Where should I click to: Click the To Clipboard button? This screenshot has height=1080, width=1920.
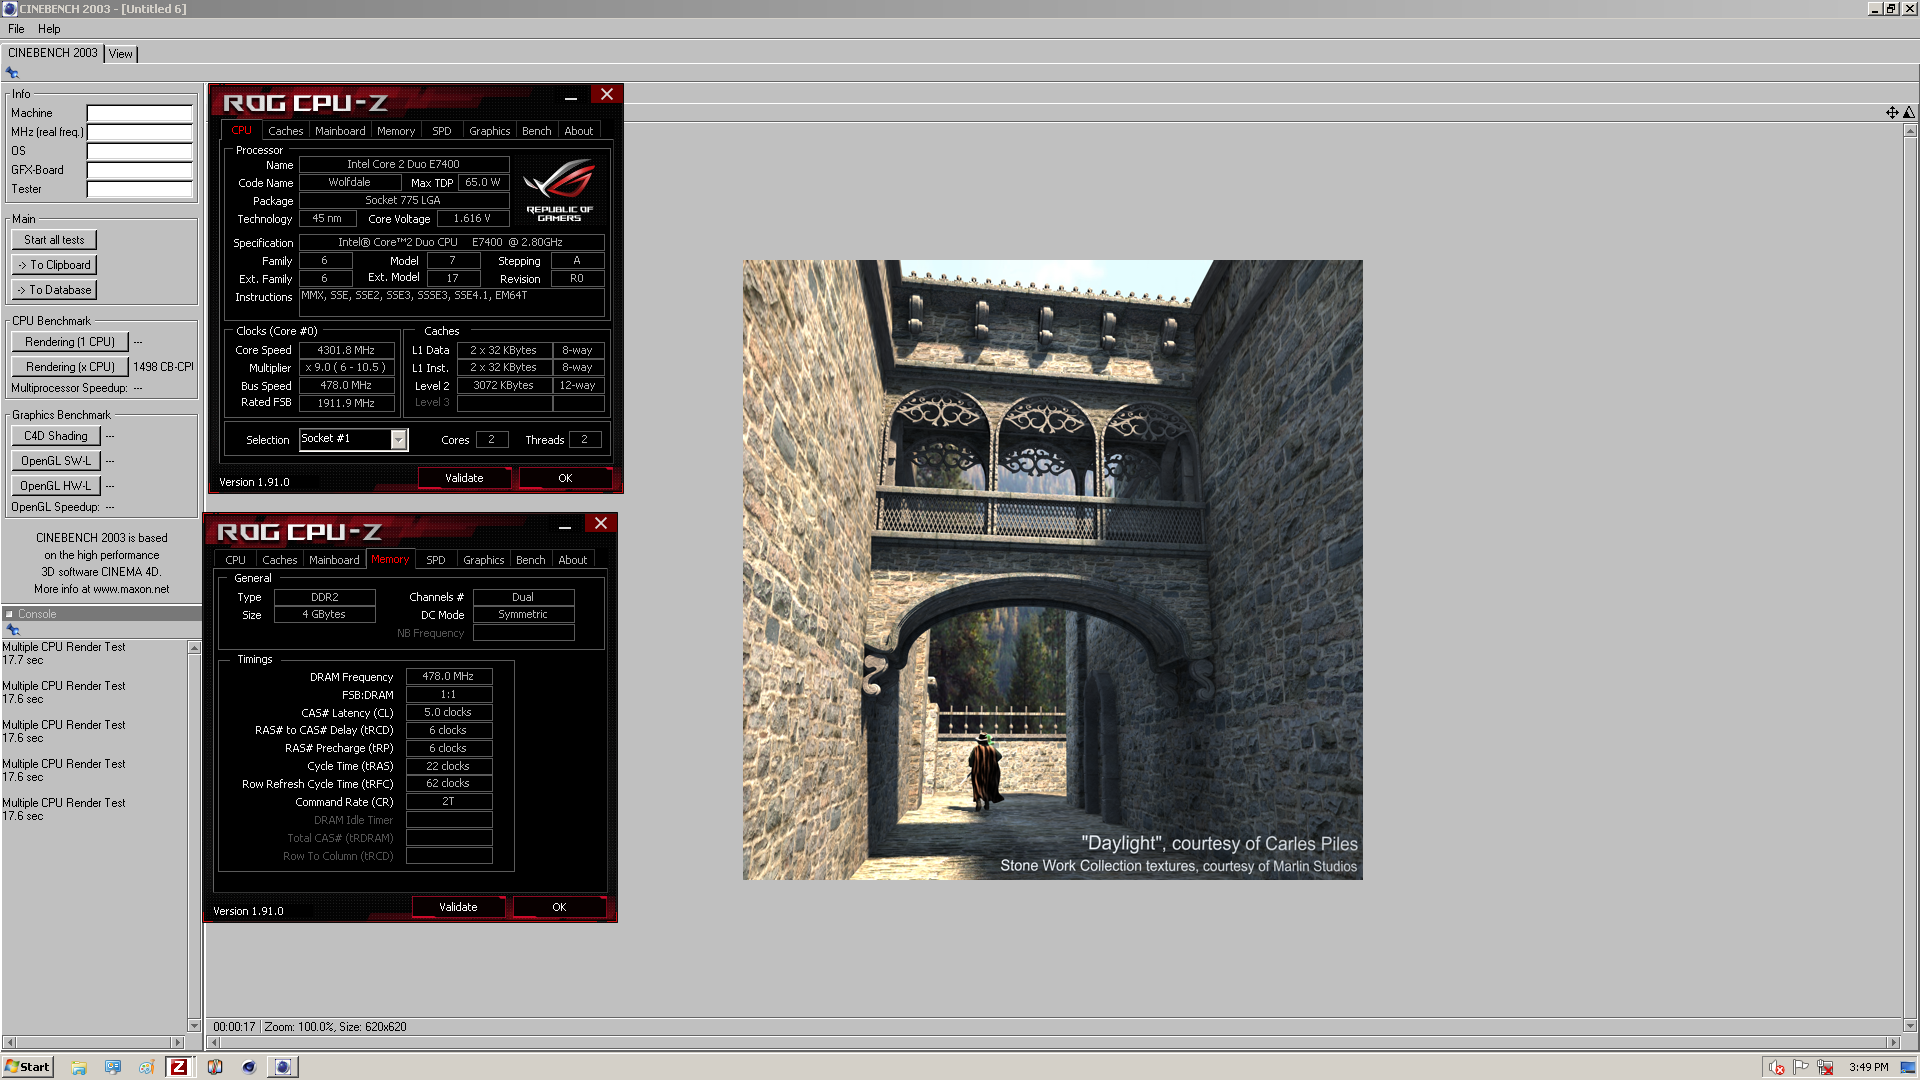pos(54,265)
